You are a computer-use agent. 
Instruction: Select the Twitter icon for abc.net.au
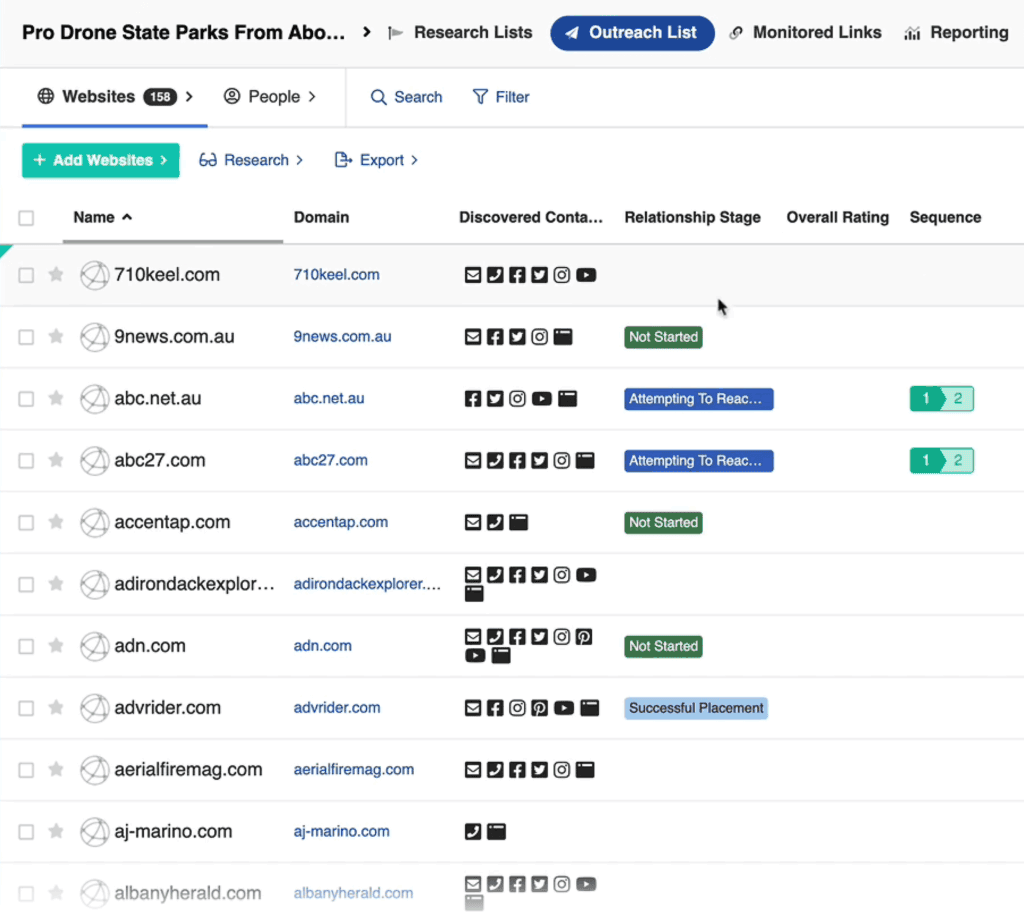[495, 398]
